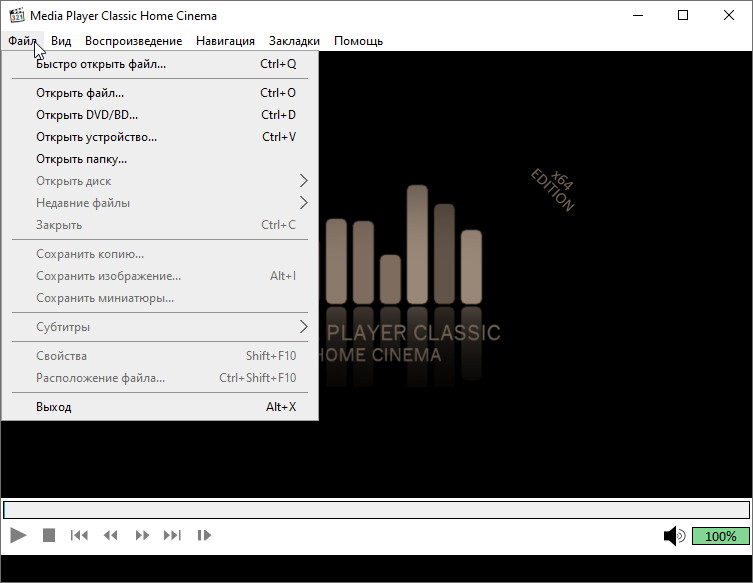Click the frame step icon
The image size is (753, 583).
[x=204, y=536]
